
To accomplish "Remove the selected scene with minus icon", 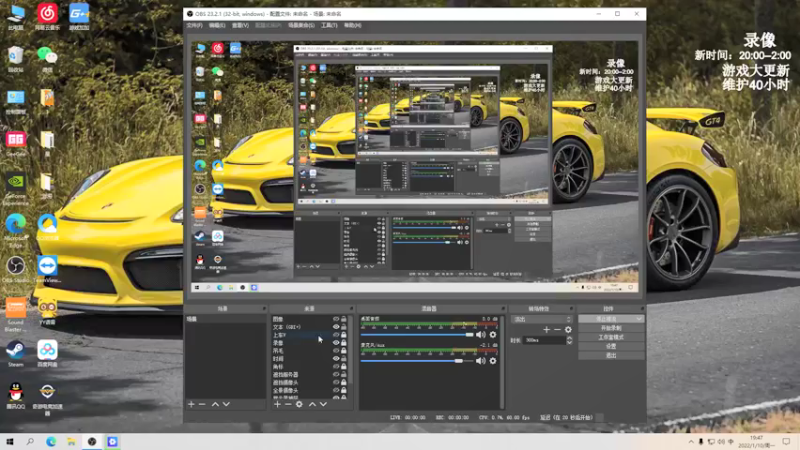I will click(202, 404).
